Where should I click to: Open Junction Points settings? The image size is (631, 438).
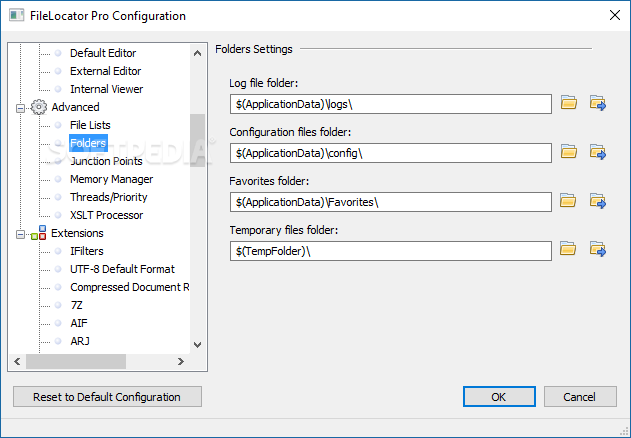point(106,161)
